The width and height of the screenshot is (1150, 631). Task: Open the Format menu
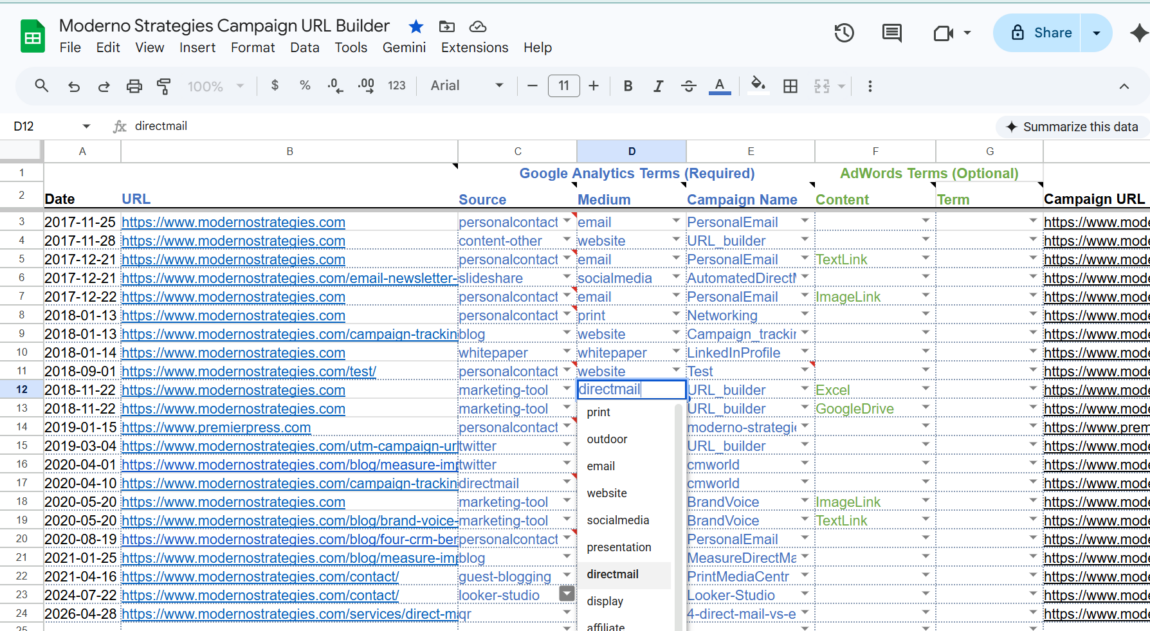click(252, 48)
